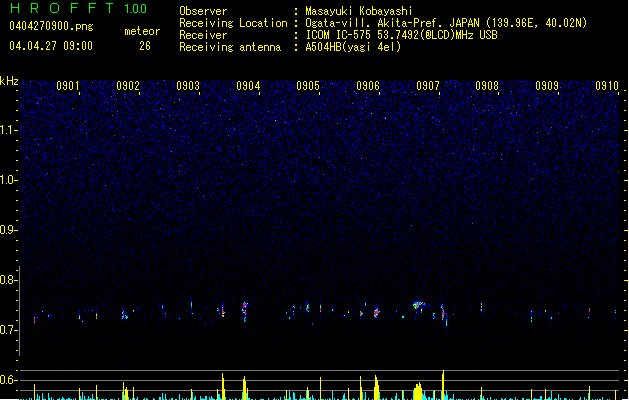Click the 0906 time marker
Screen dimensions: 629x400
pyautogui.click(x=368, y=86)
